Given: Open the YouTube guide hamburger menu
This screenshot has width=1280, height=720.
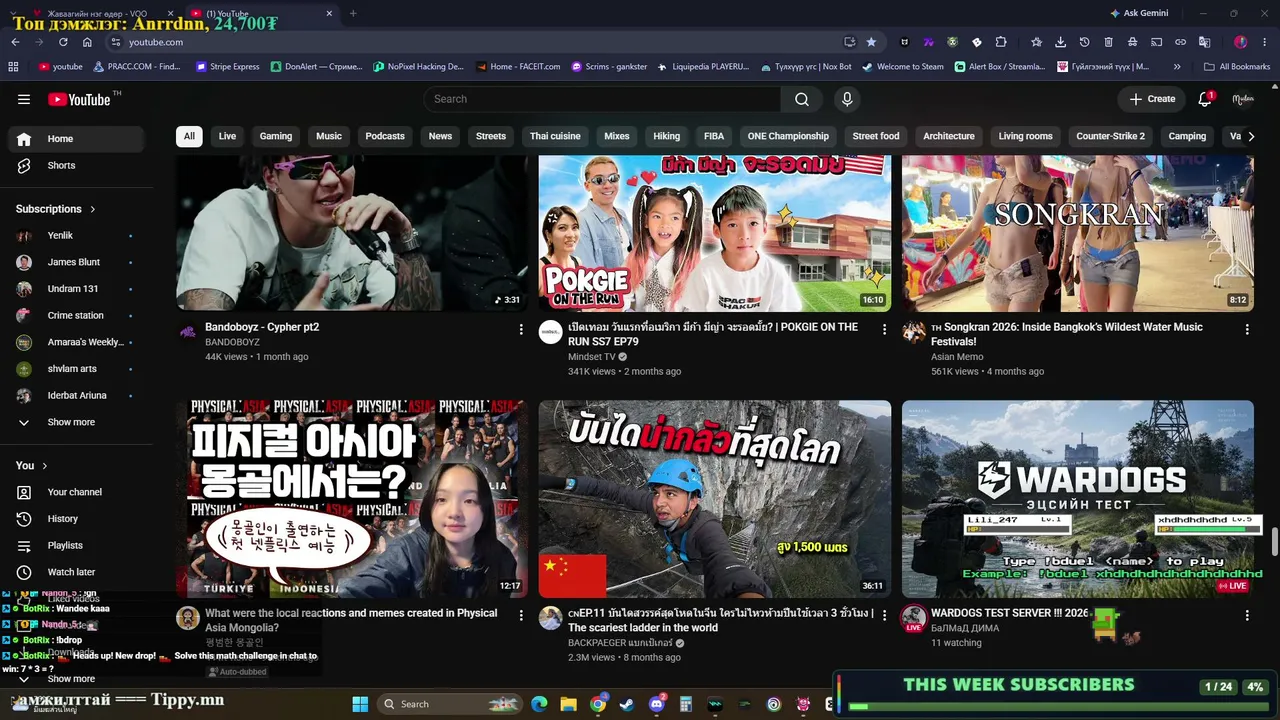Looking at the screenshot, I should coord(24,99).
